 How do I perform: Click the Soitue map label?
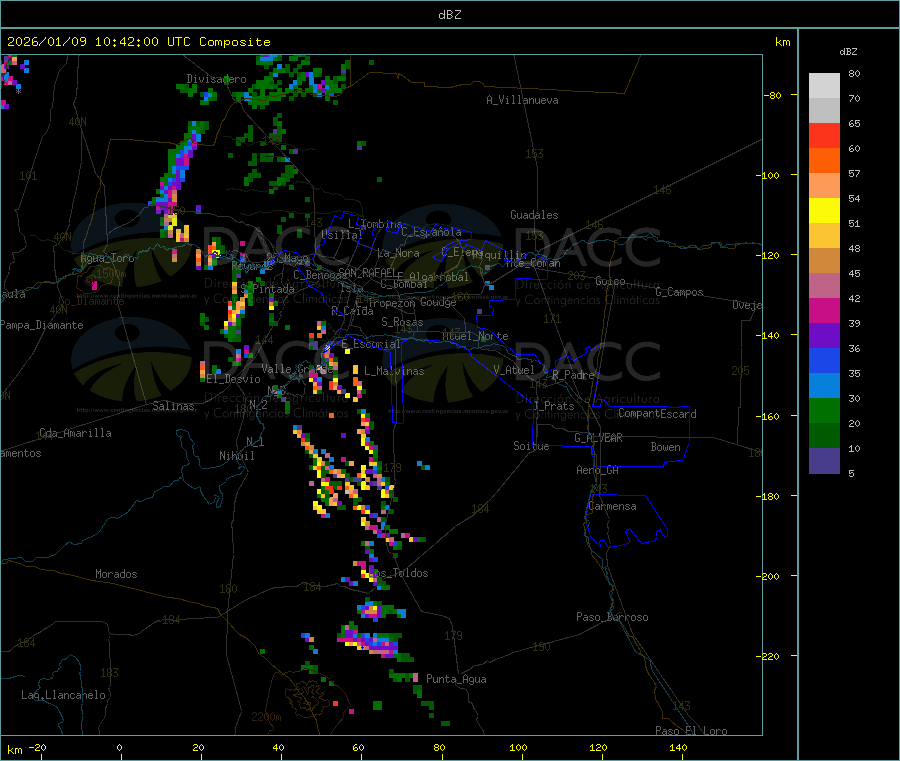532,446
